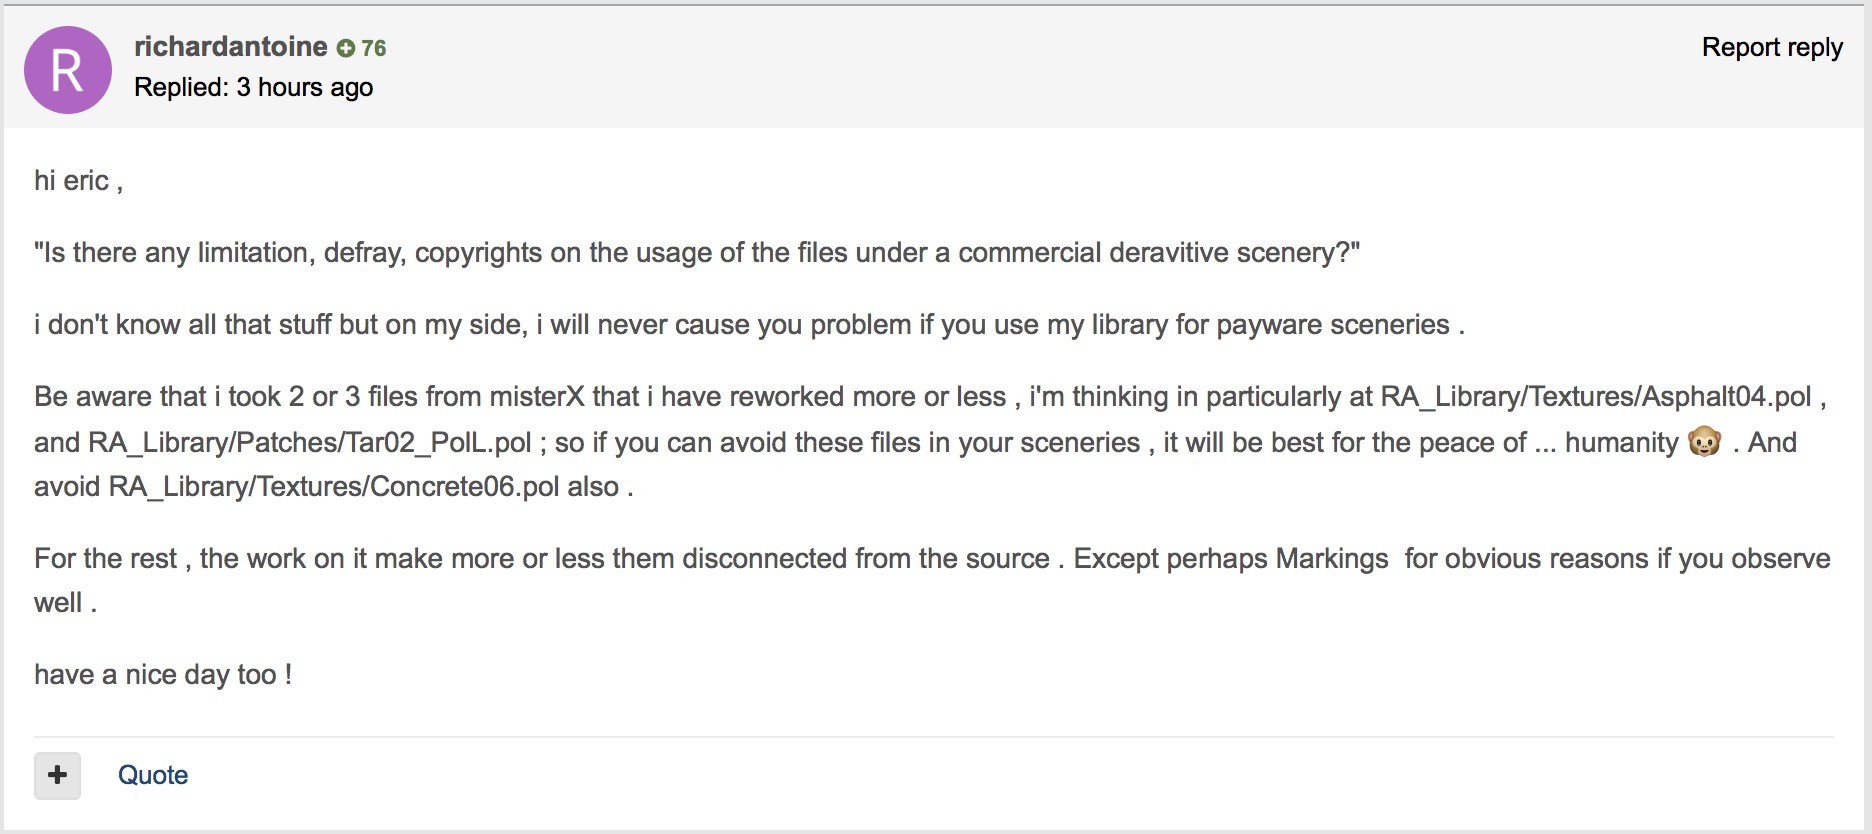Open the purple R avatar profile
The height and width of the screenshot is (834, 1872).
point(67,70)
